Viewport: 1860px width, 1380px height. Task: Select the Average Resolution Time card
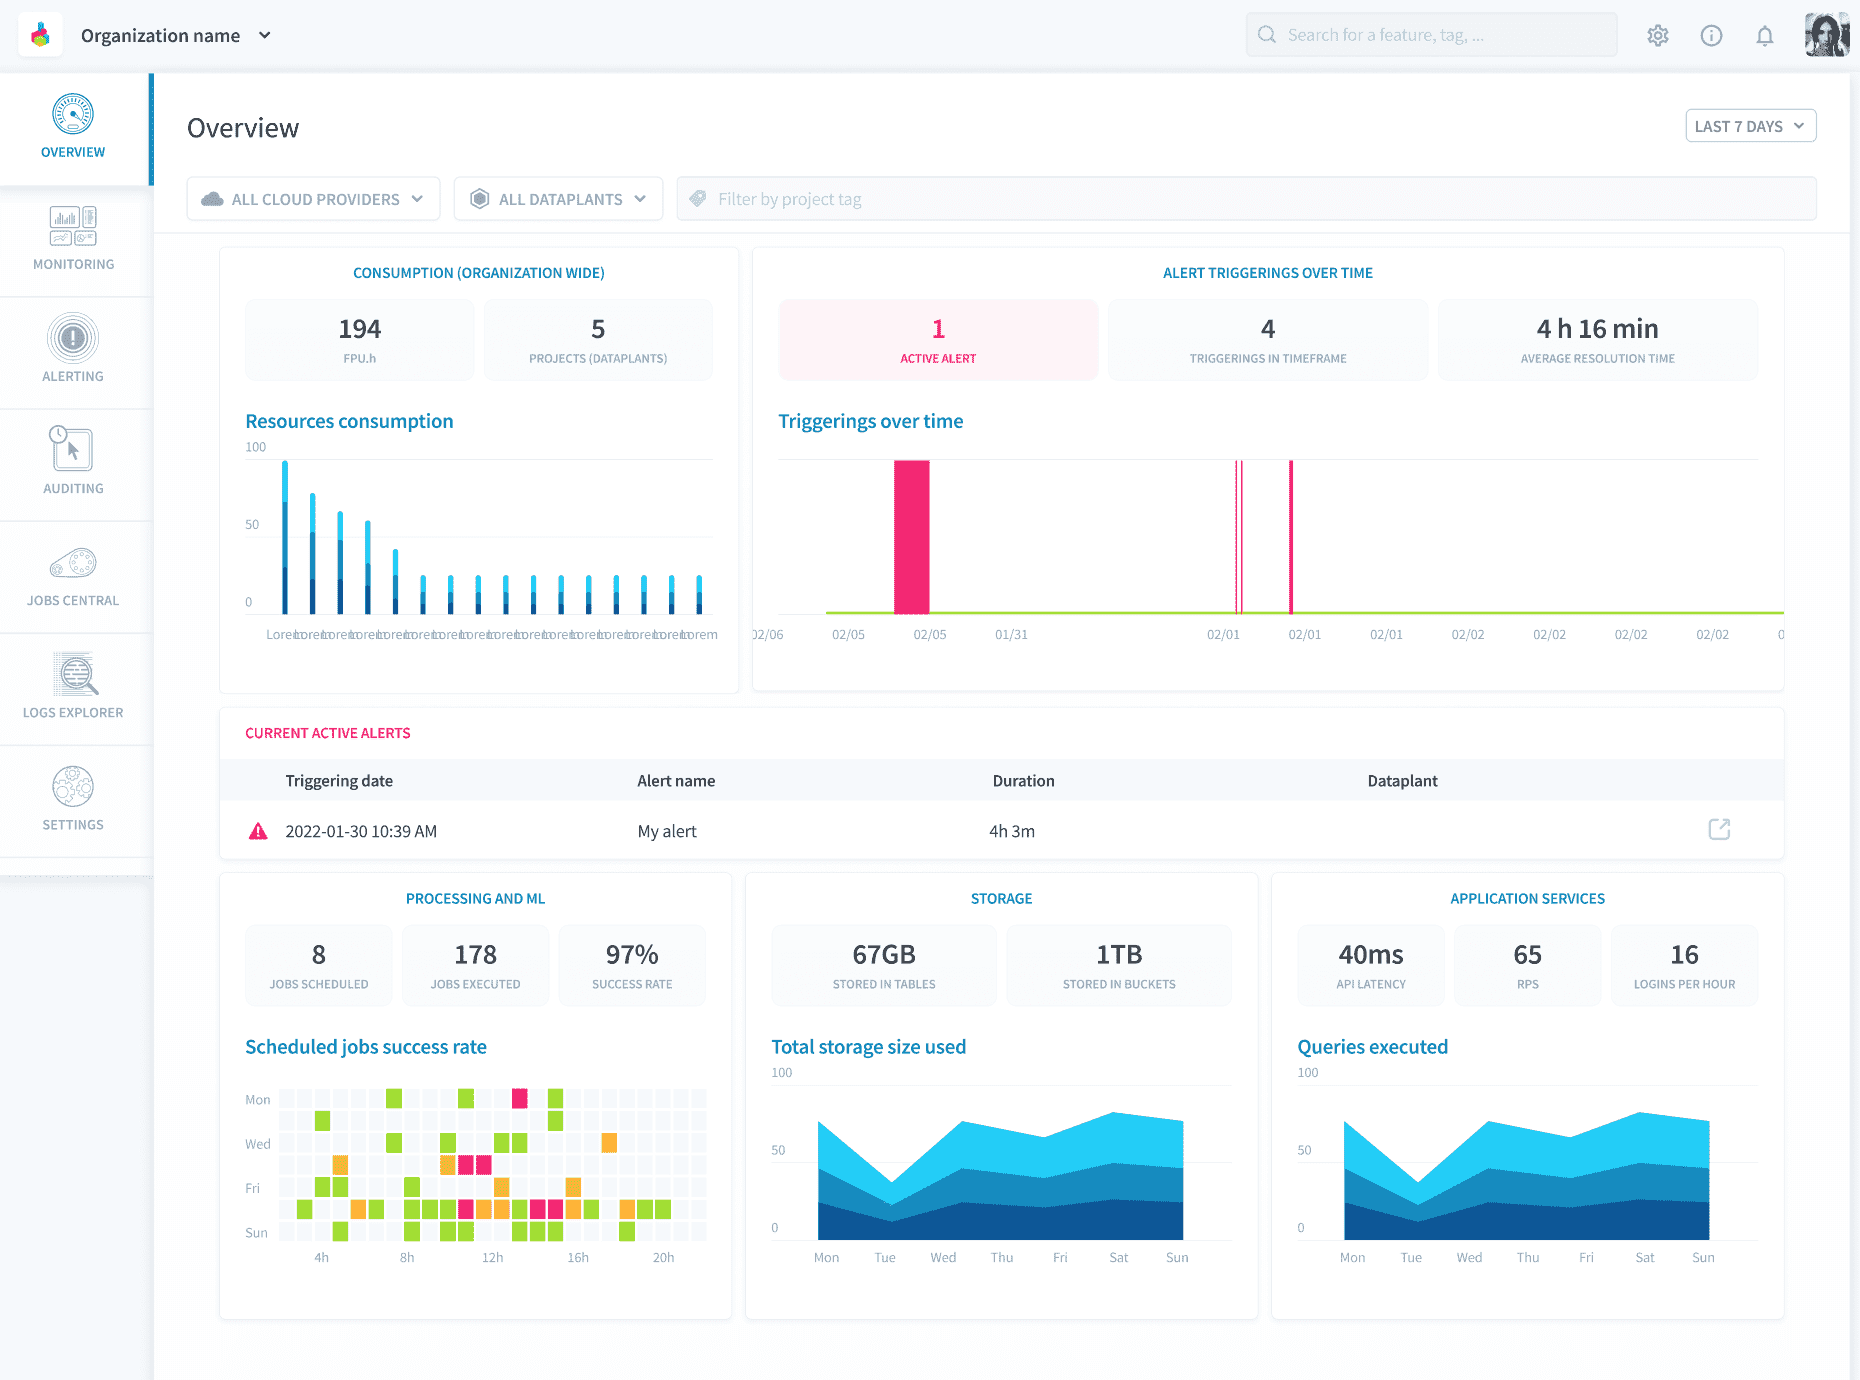pos(1598,340)
